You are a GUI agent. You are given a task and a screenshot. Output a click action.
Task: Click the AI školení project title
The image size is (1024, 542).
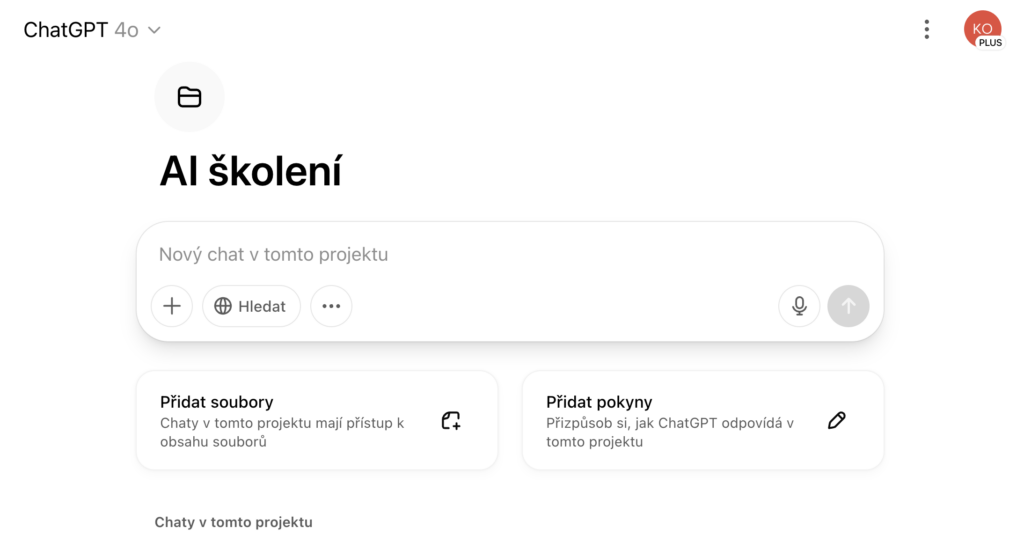(x=251, y=171)
